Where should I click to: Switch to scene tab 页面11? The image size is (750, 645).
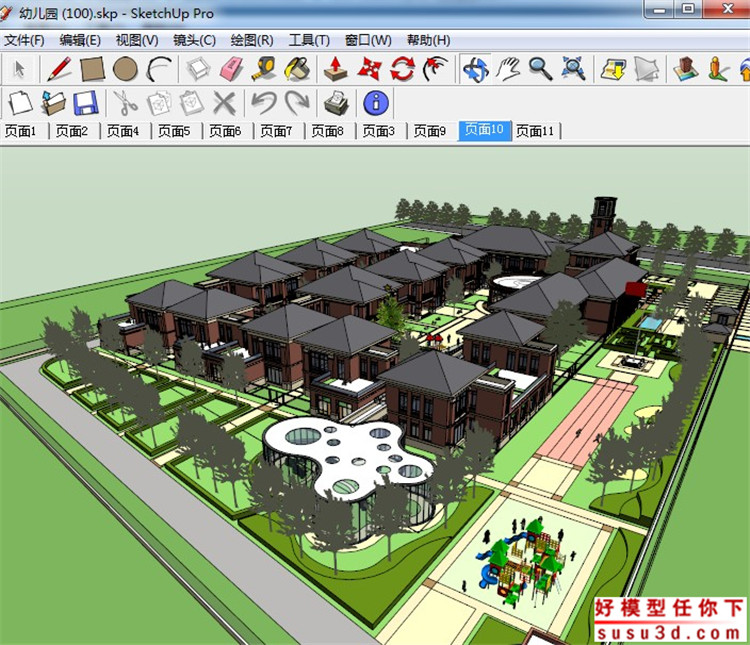pos(536,131)
